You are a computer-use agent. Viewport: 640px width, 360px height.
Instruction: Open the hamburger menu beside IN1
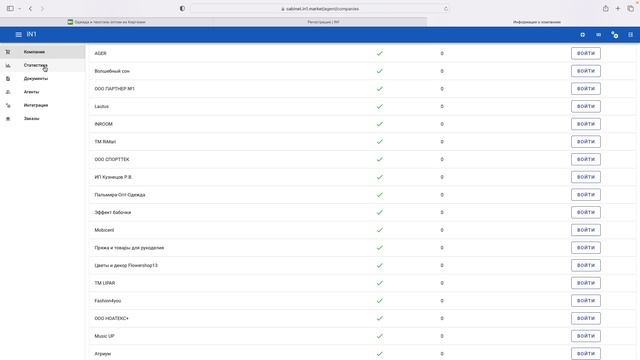coord(18,35)
